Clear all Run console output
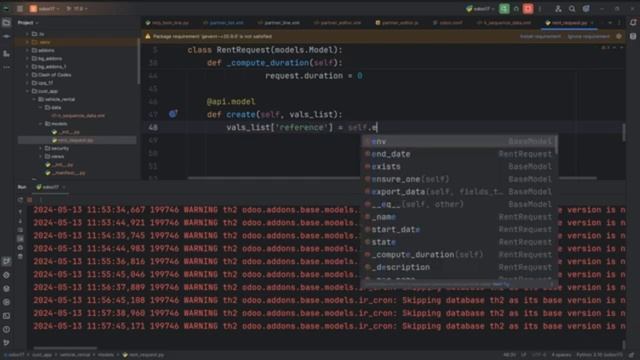 [20, 256]
